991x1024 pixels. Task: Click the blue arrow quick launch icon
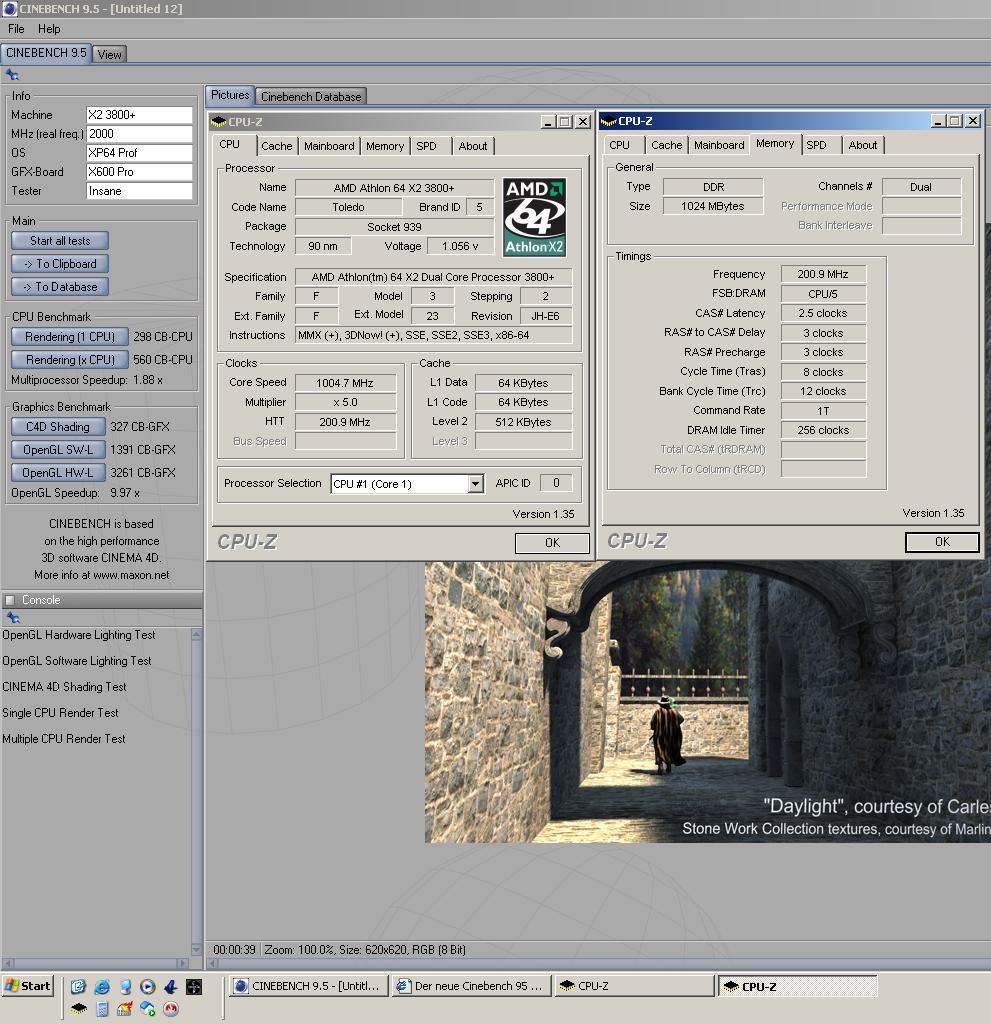171,987
